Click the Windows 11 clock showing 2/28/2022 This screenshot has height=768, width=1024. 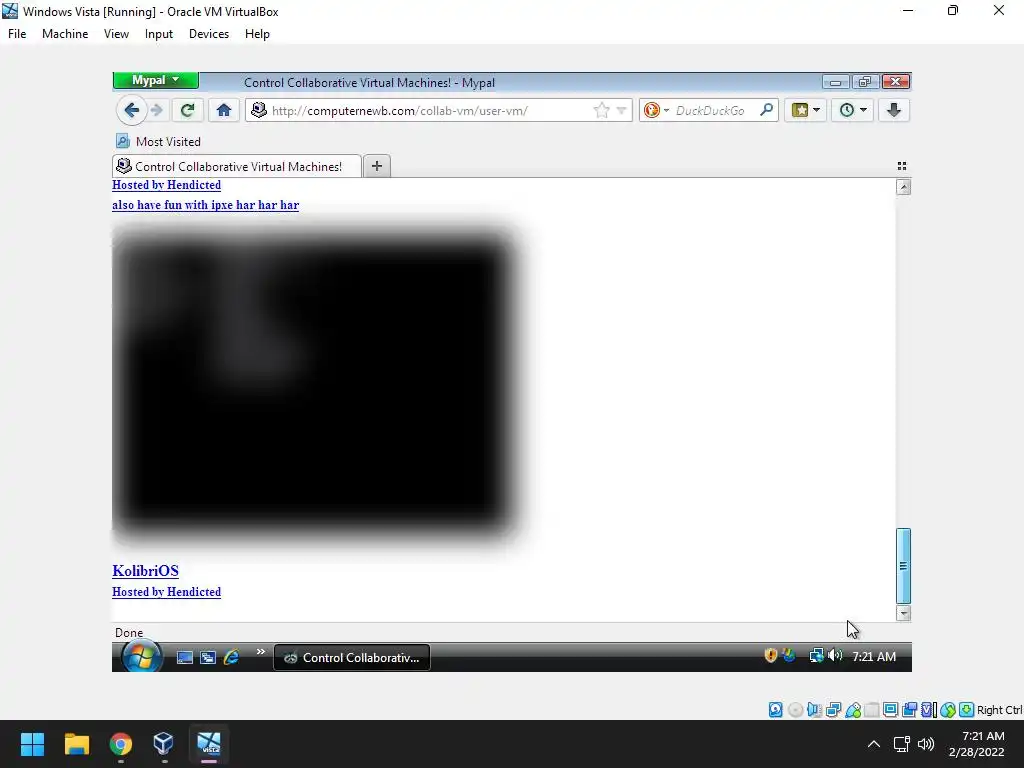976,744
